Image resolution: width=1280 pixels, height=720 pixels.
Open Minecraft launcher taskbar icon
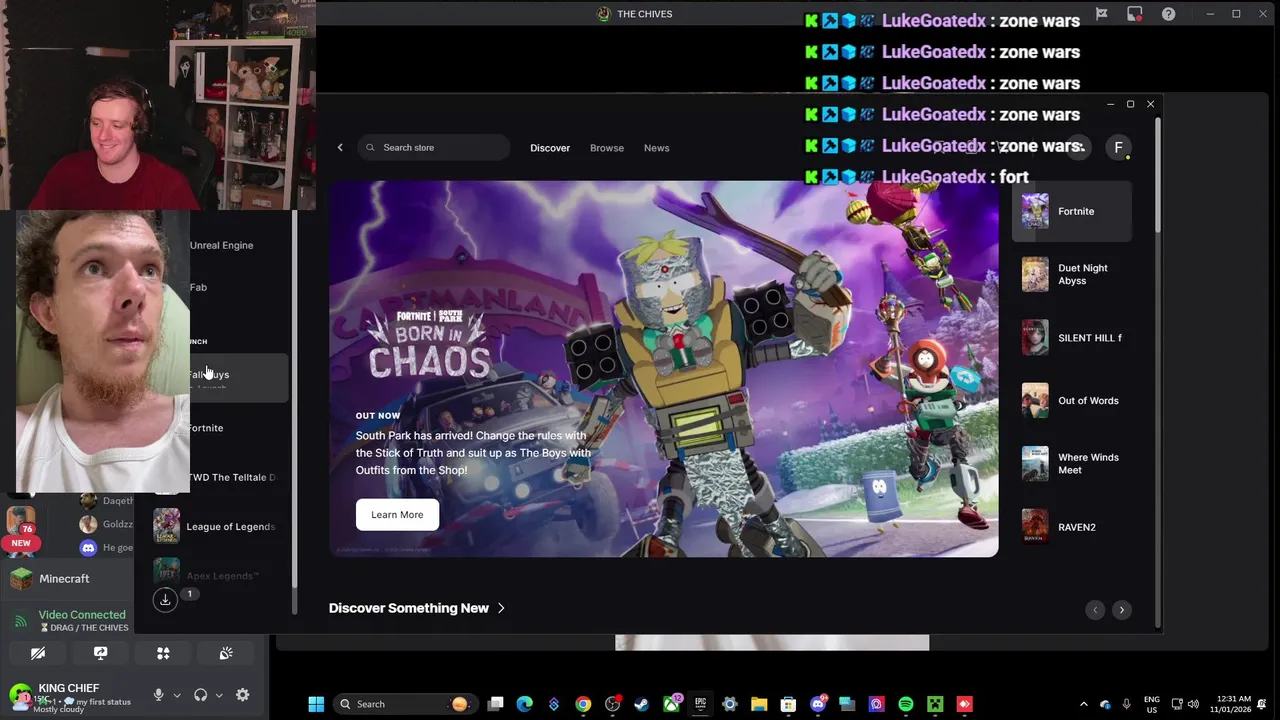(935, 704)
